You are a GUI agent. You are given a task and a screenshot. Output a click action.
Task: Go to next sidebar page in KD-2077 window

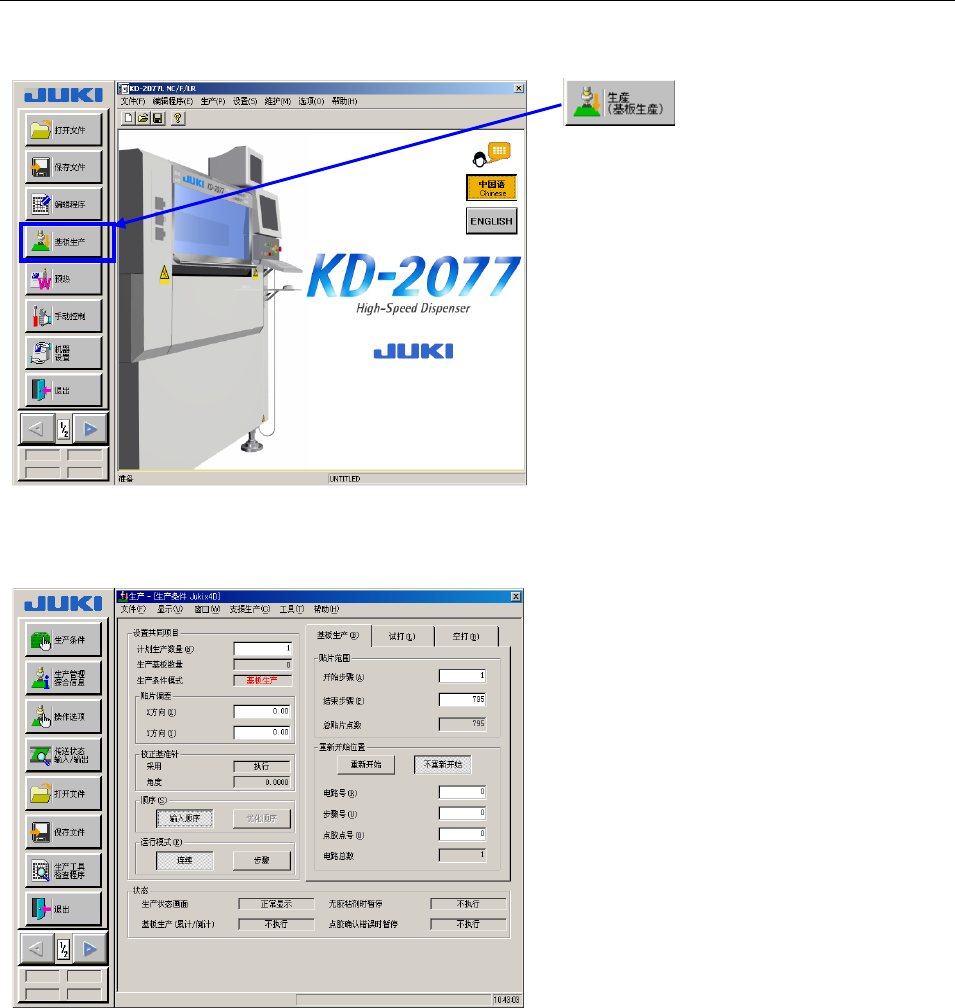90,429
